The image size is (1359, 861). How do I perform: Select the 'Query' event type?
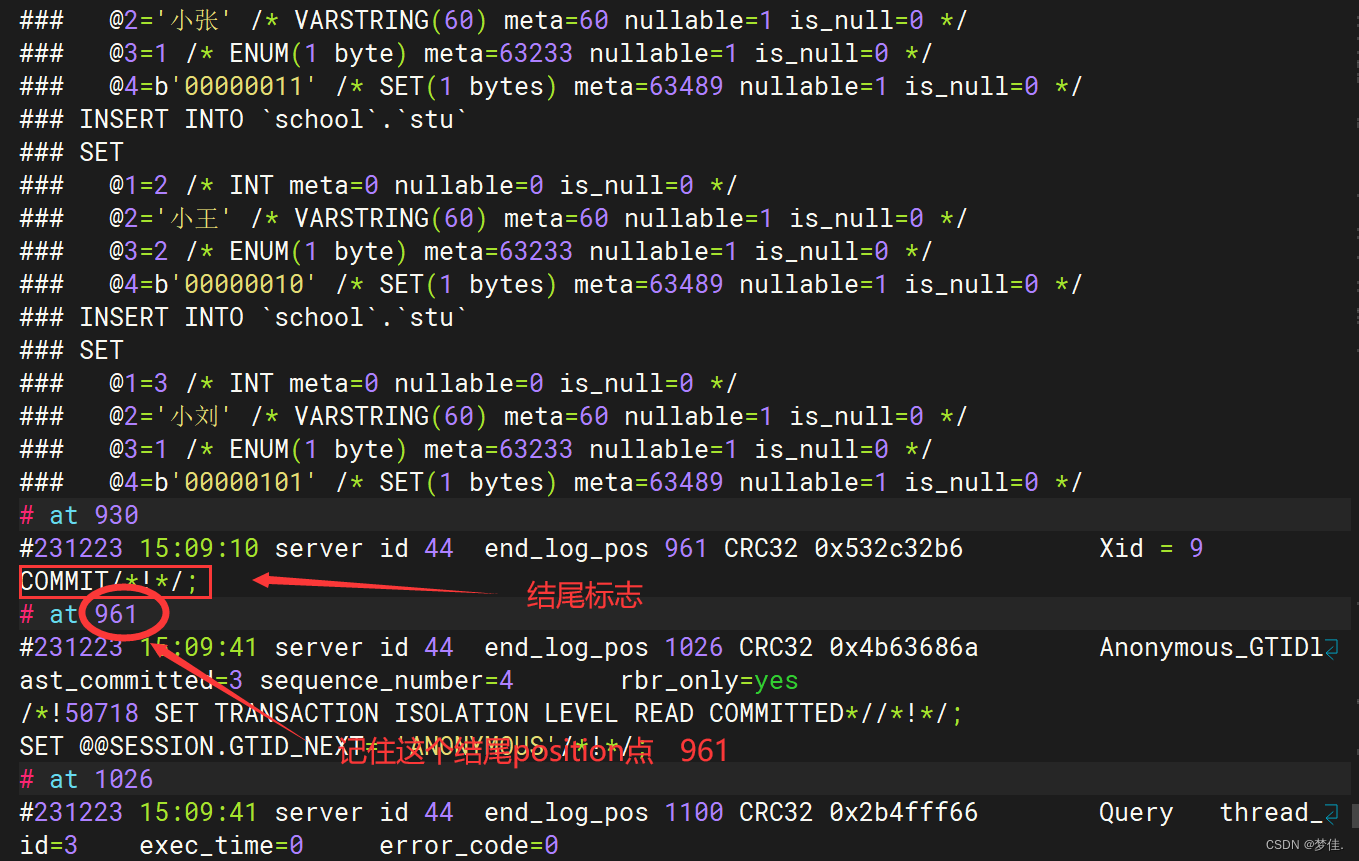[1136, 813]
